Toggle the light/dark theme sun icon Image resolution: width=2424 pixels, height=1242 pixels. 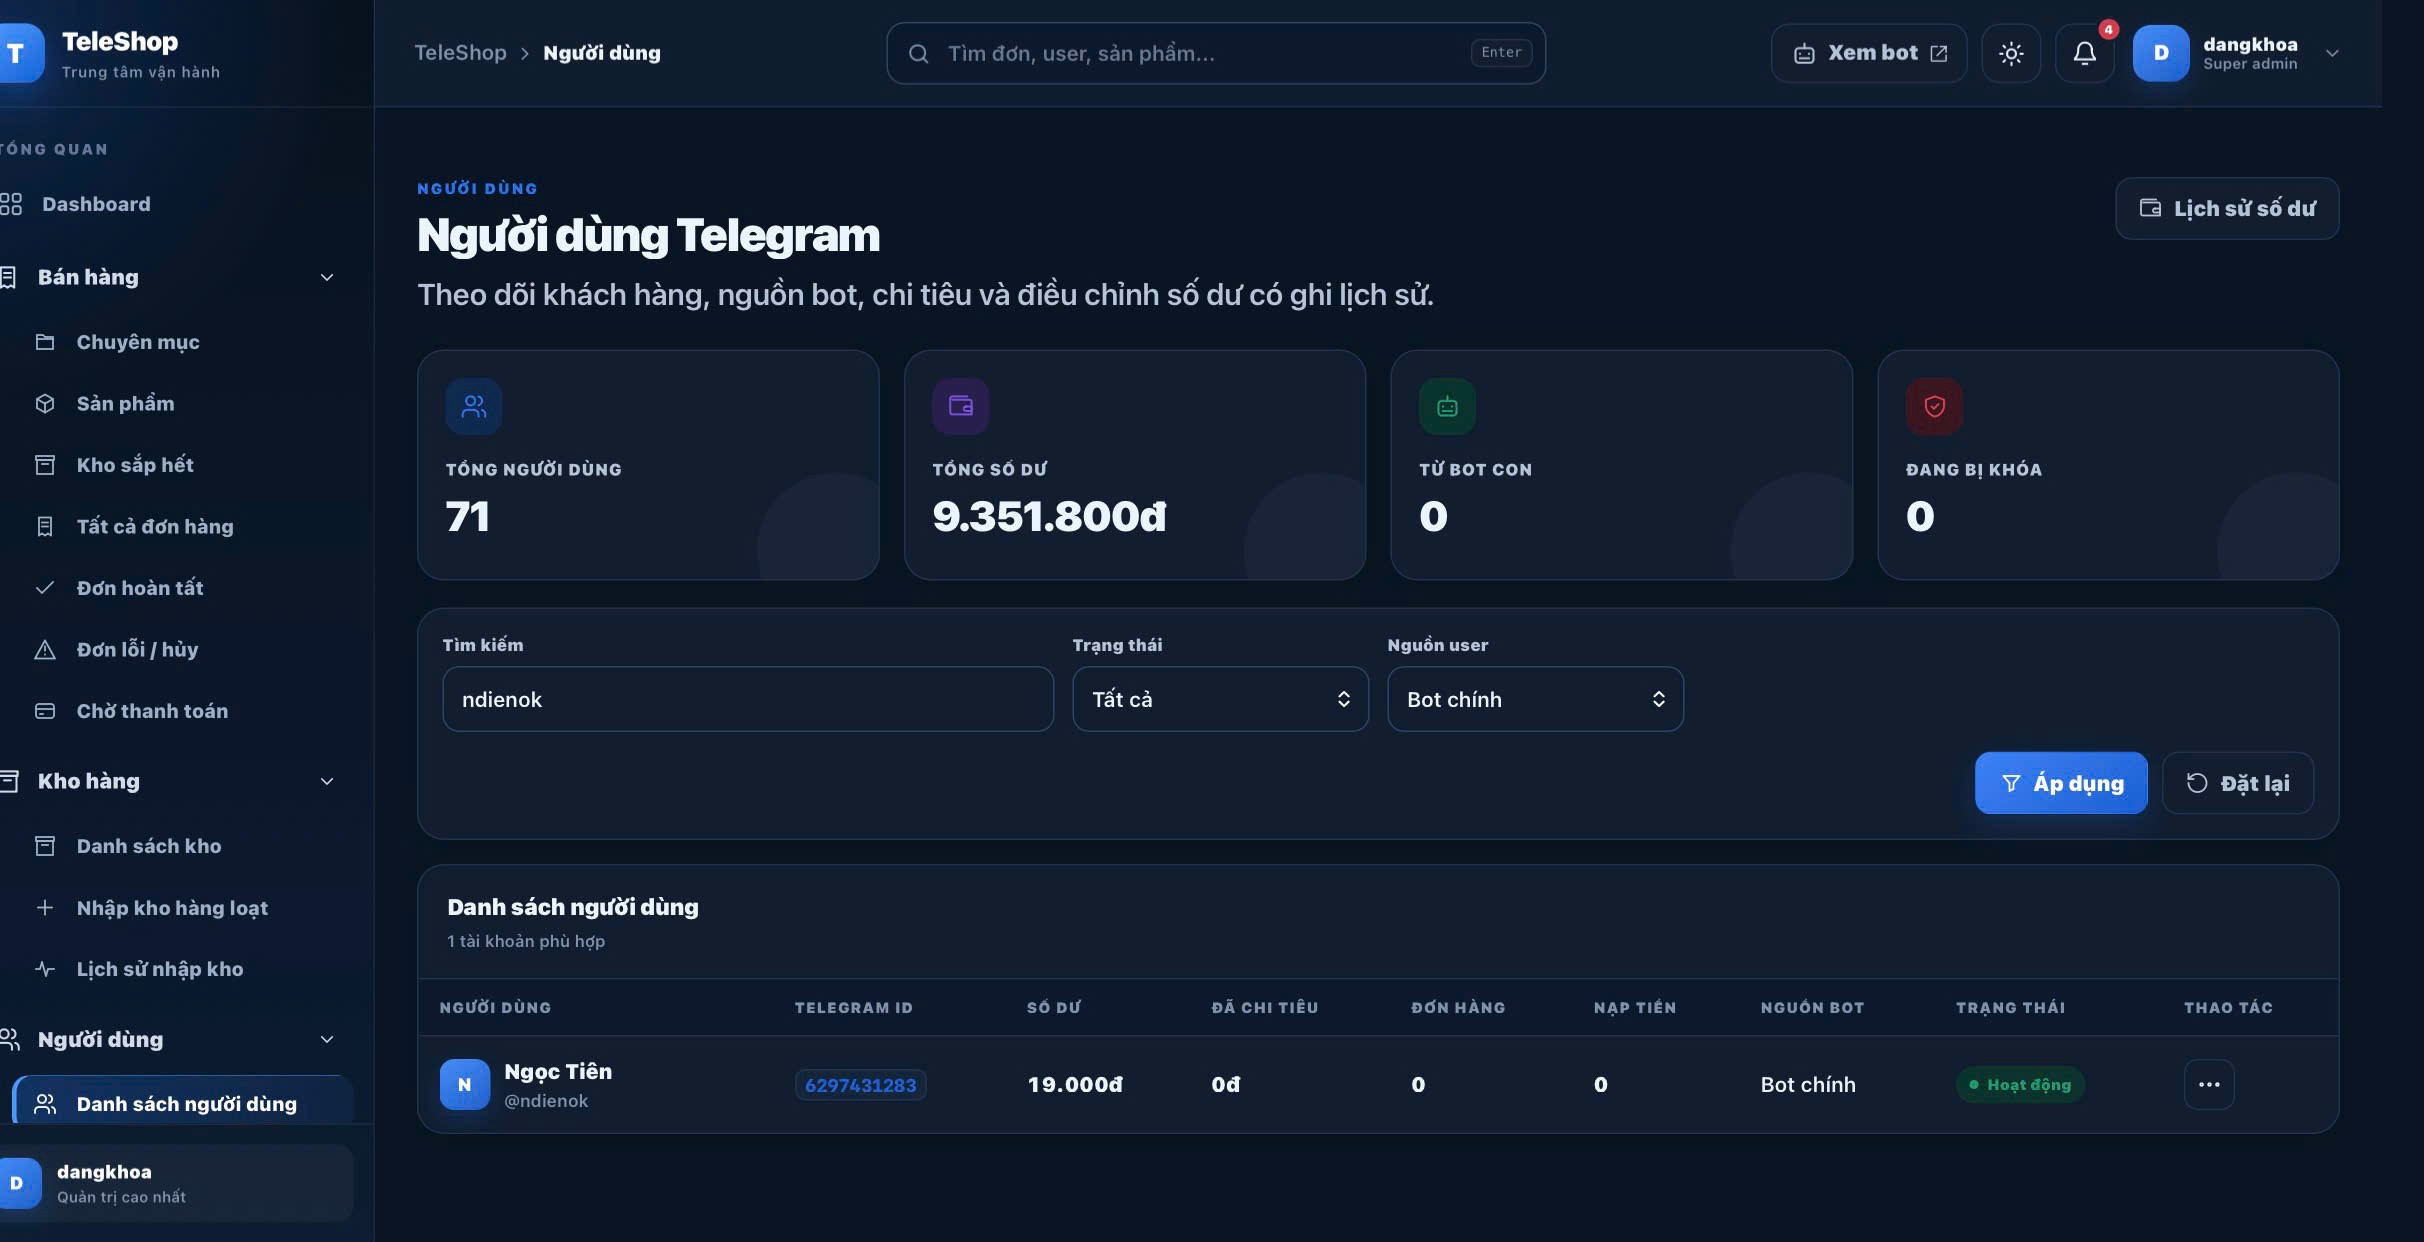[2011, 53]
